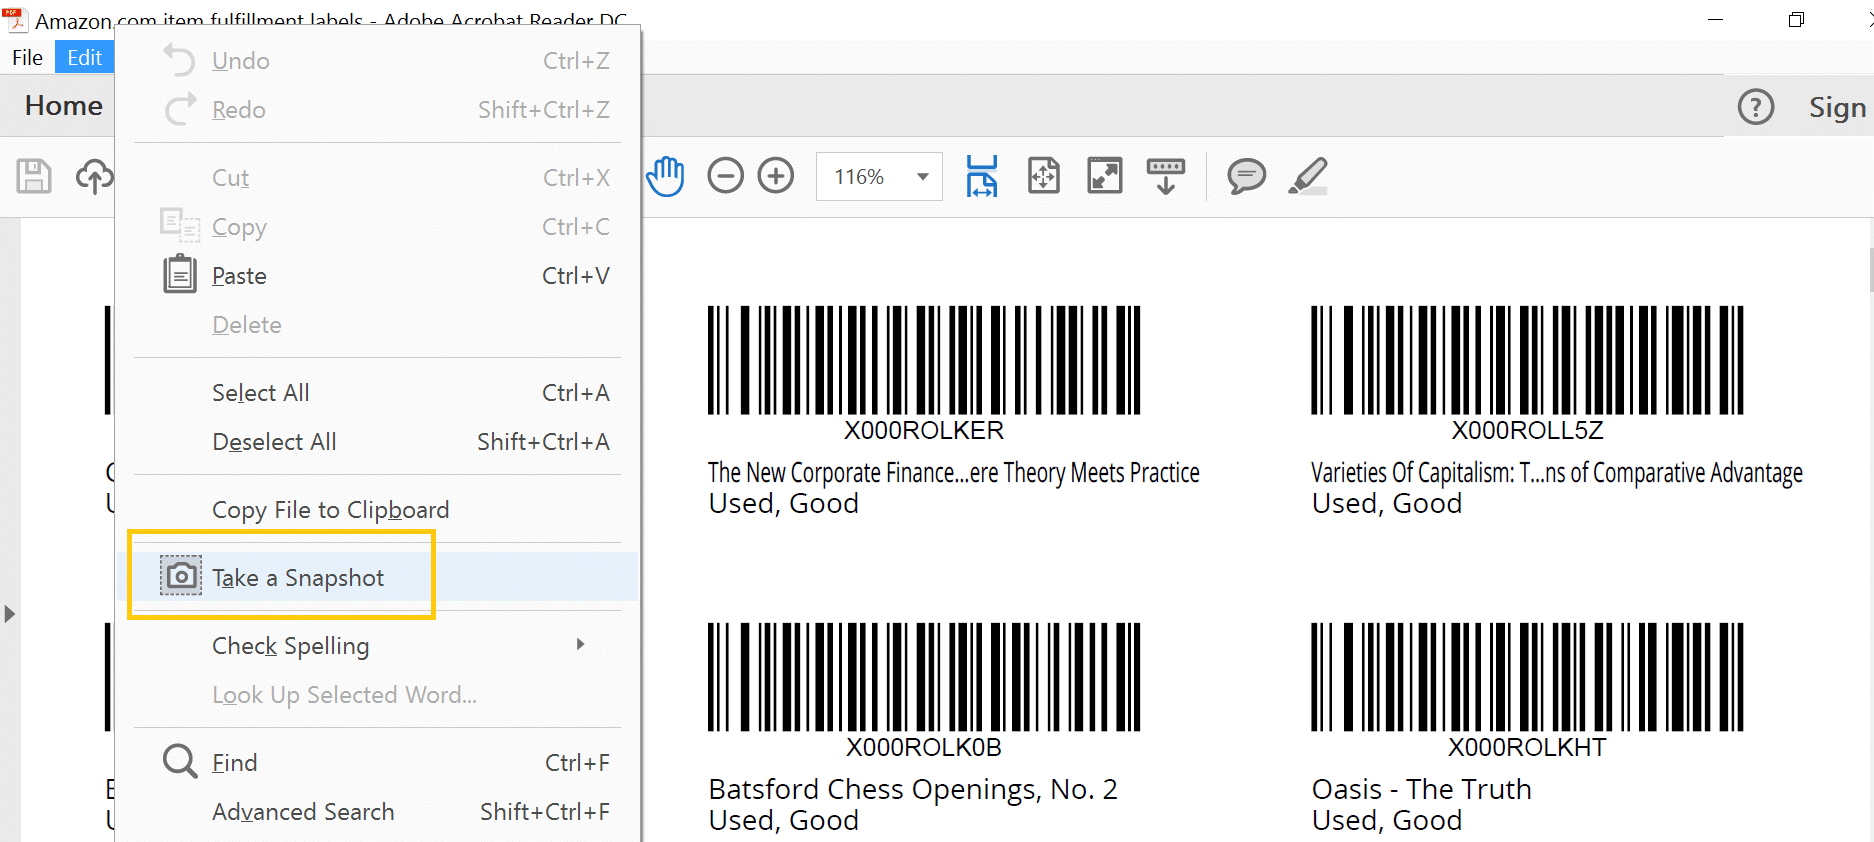Click Varieties Of Capitalism title text
Image resolution: width=1874 pixels, height=842 pixels.
pyautogui.click(x=1557, y=472)
